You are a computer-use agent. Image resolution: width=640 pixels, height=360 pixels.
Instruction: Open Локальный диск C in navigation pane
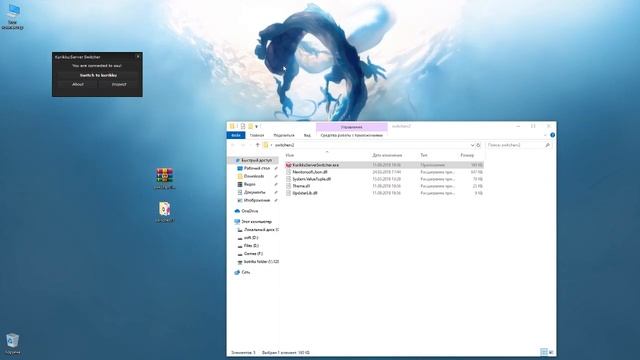click(260, 230)
